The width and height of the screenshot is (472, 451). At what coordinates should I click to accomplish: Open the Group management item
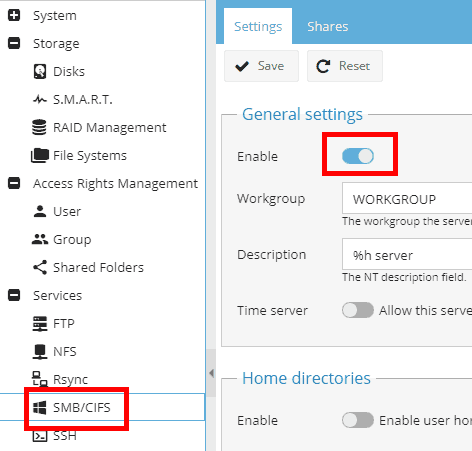(x=62, y=240)
